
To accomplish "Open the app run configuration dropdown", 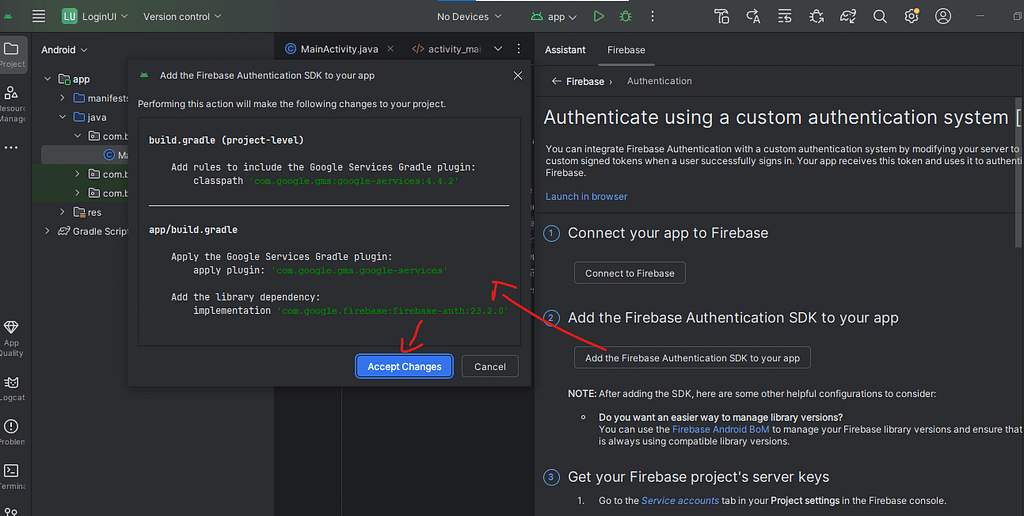I will point(554,16).
